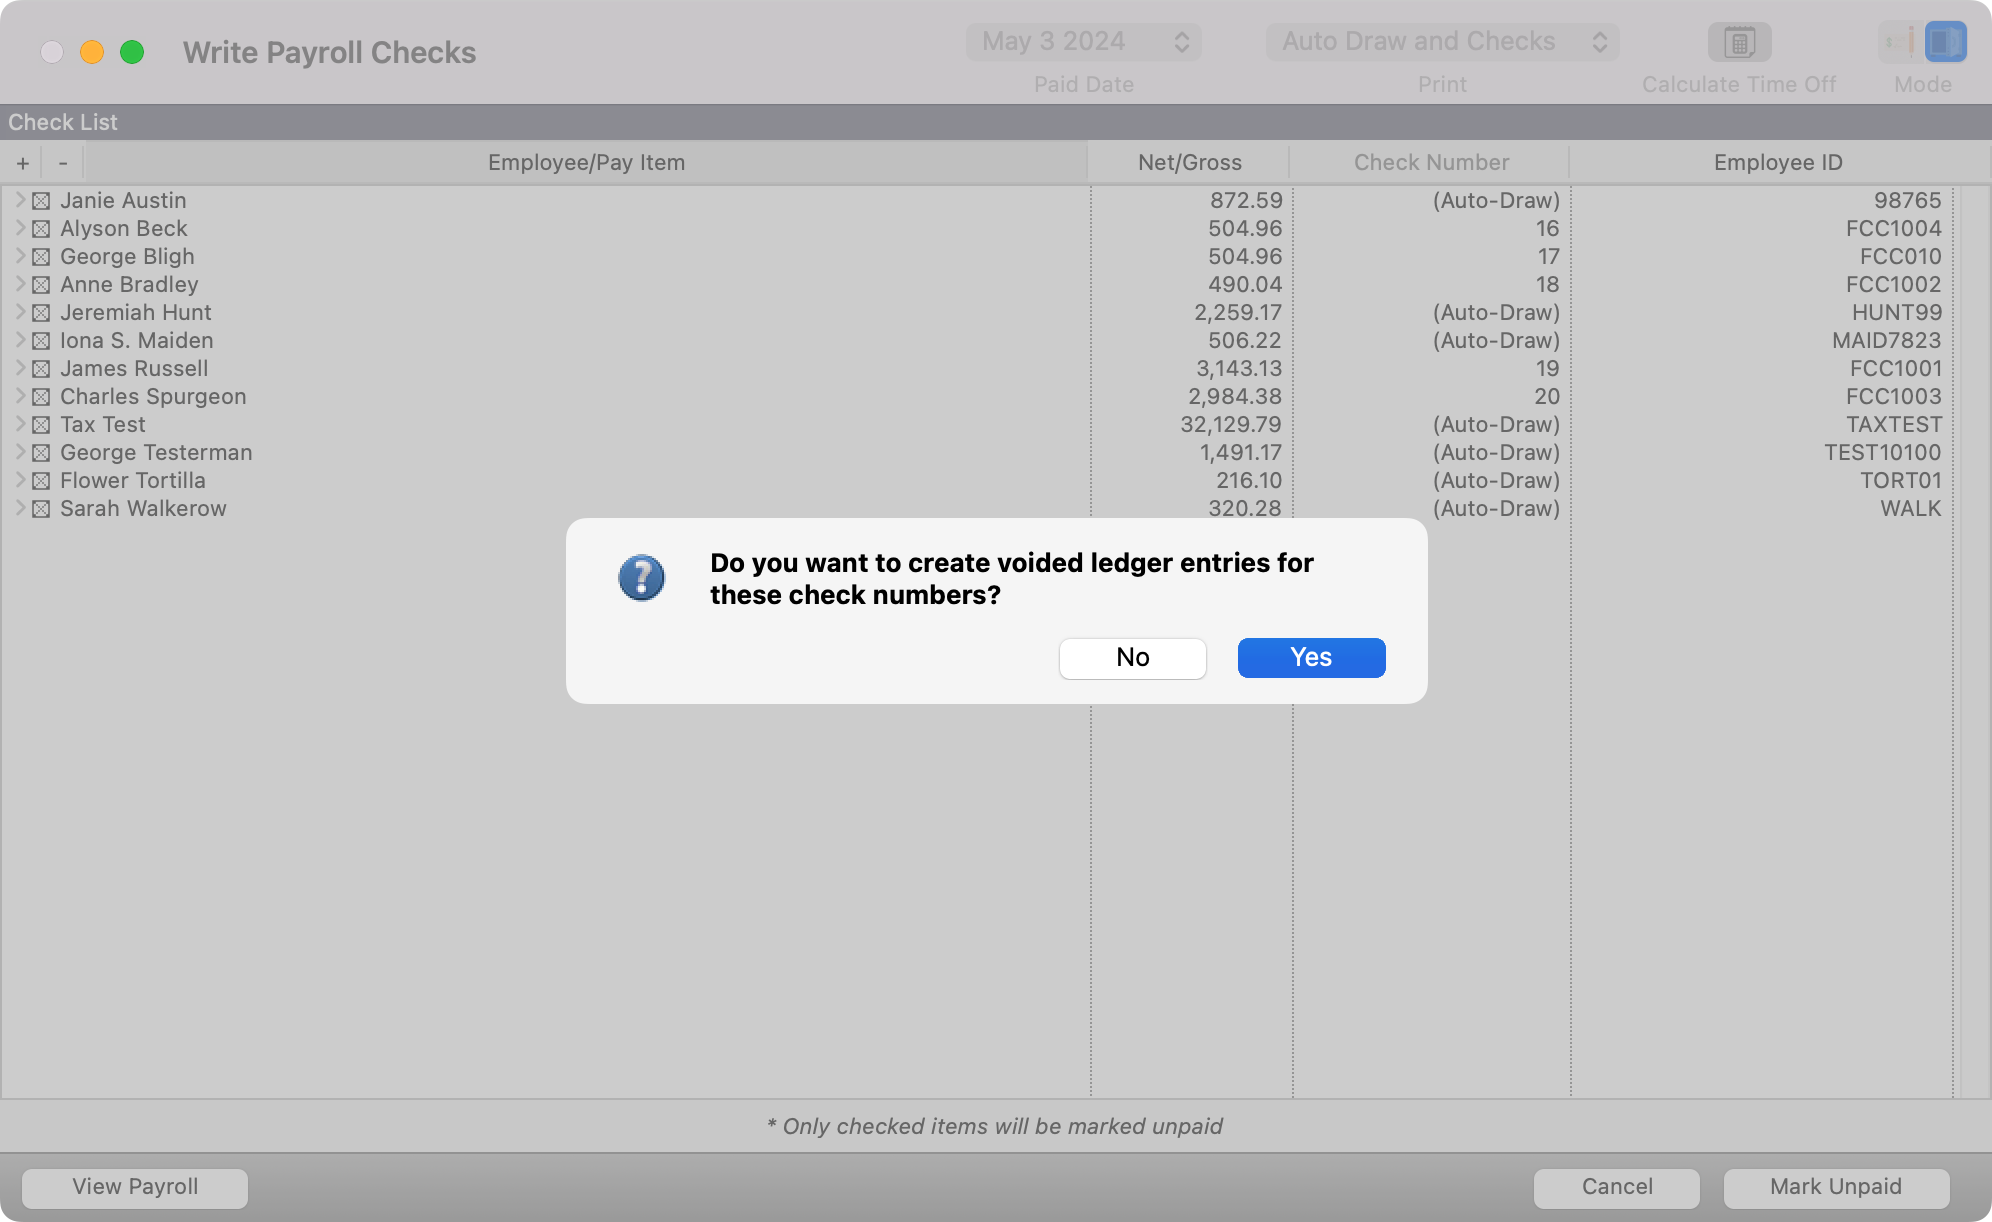
Task: Expand the Alyson Beck row chevron
Action: click(19, 228)
